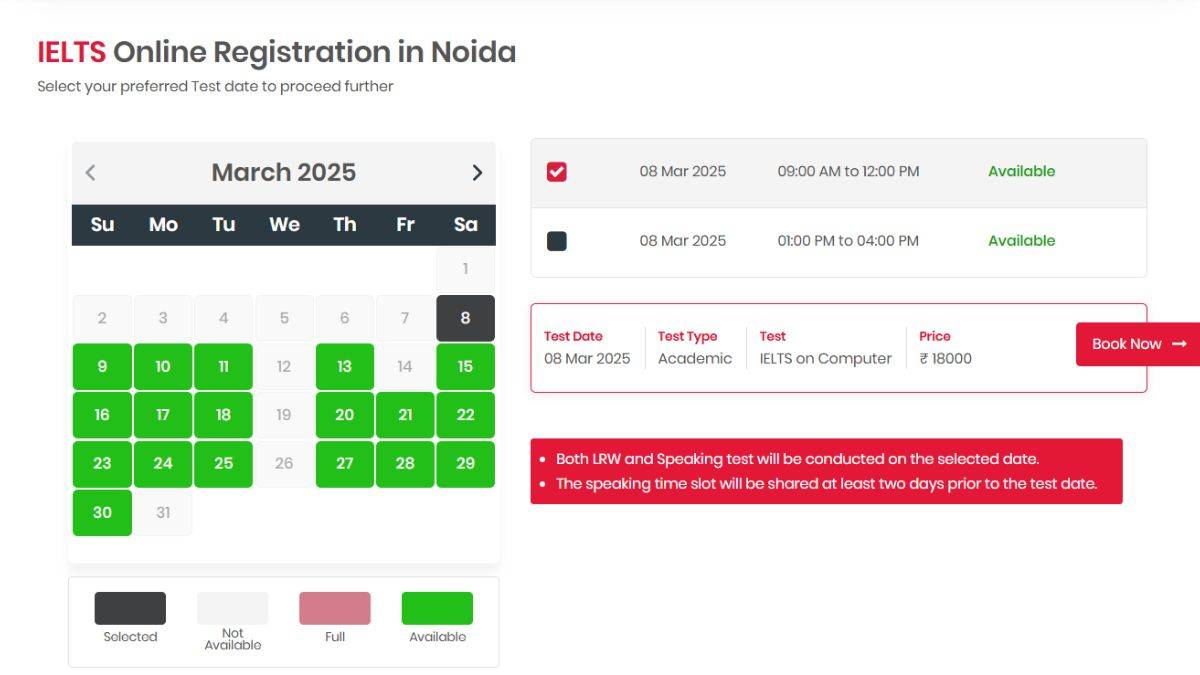Check the 01:00 PM to 04:00 PM slot

click(x=557, y=240)
